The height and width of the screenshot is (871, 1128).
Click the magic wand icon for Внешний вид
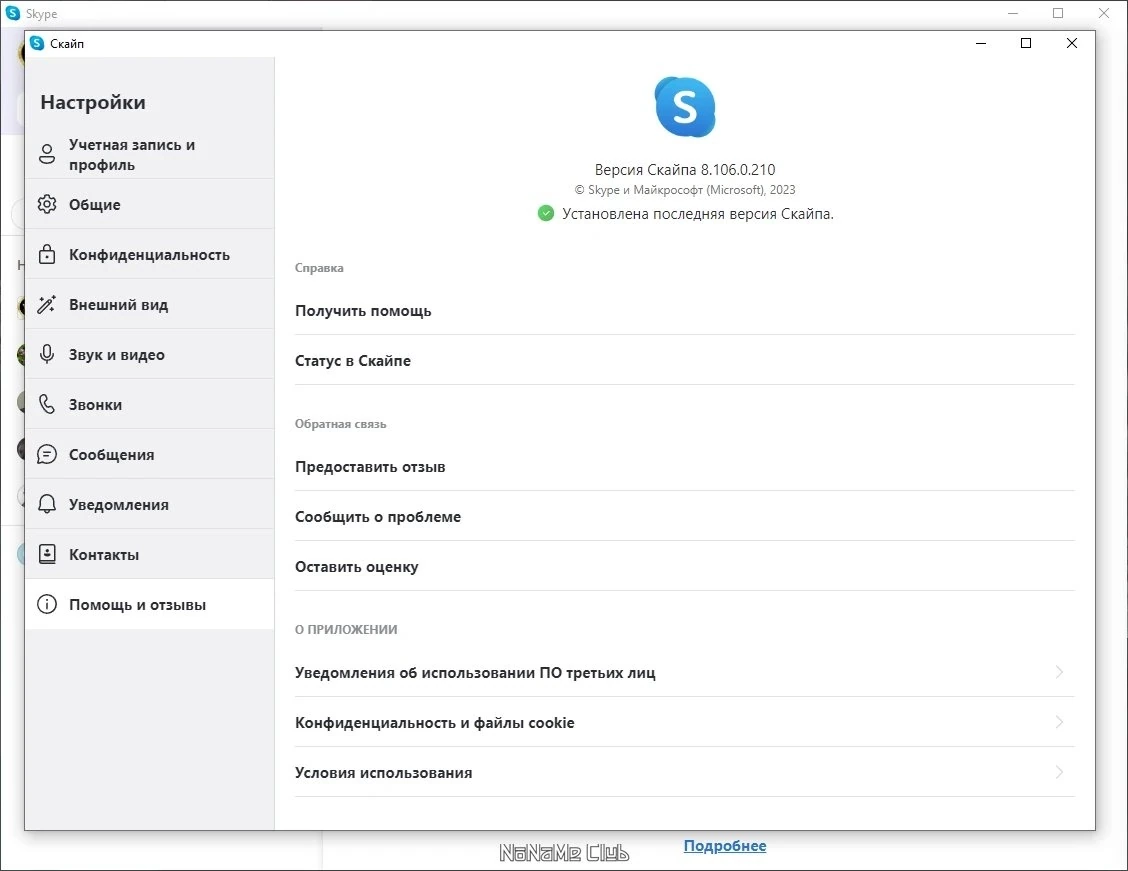click(47, 304)
